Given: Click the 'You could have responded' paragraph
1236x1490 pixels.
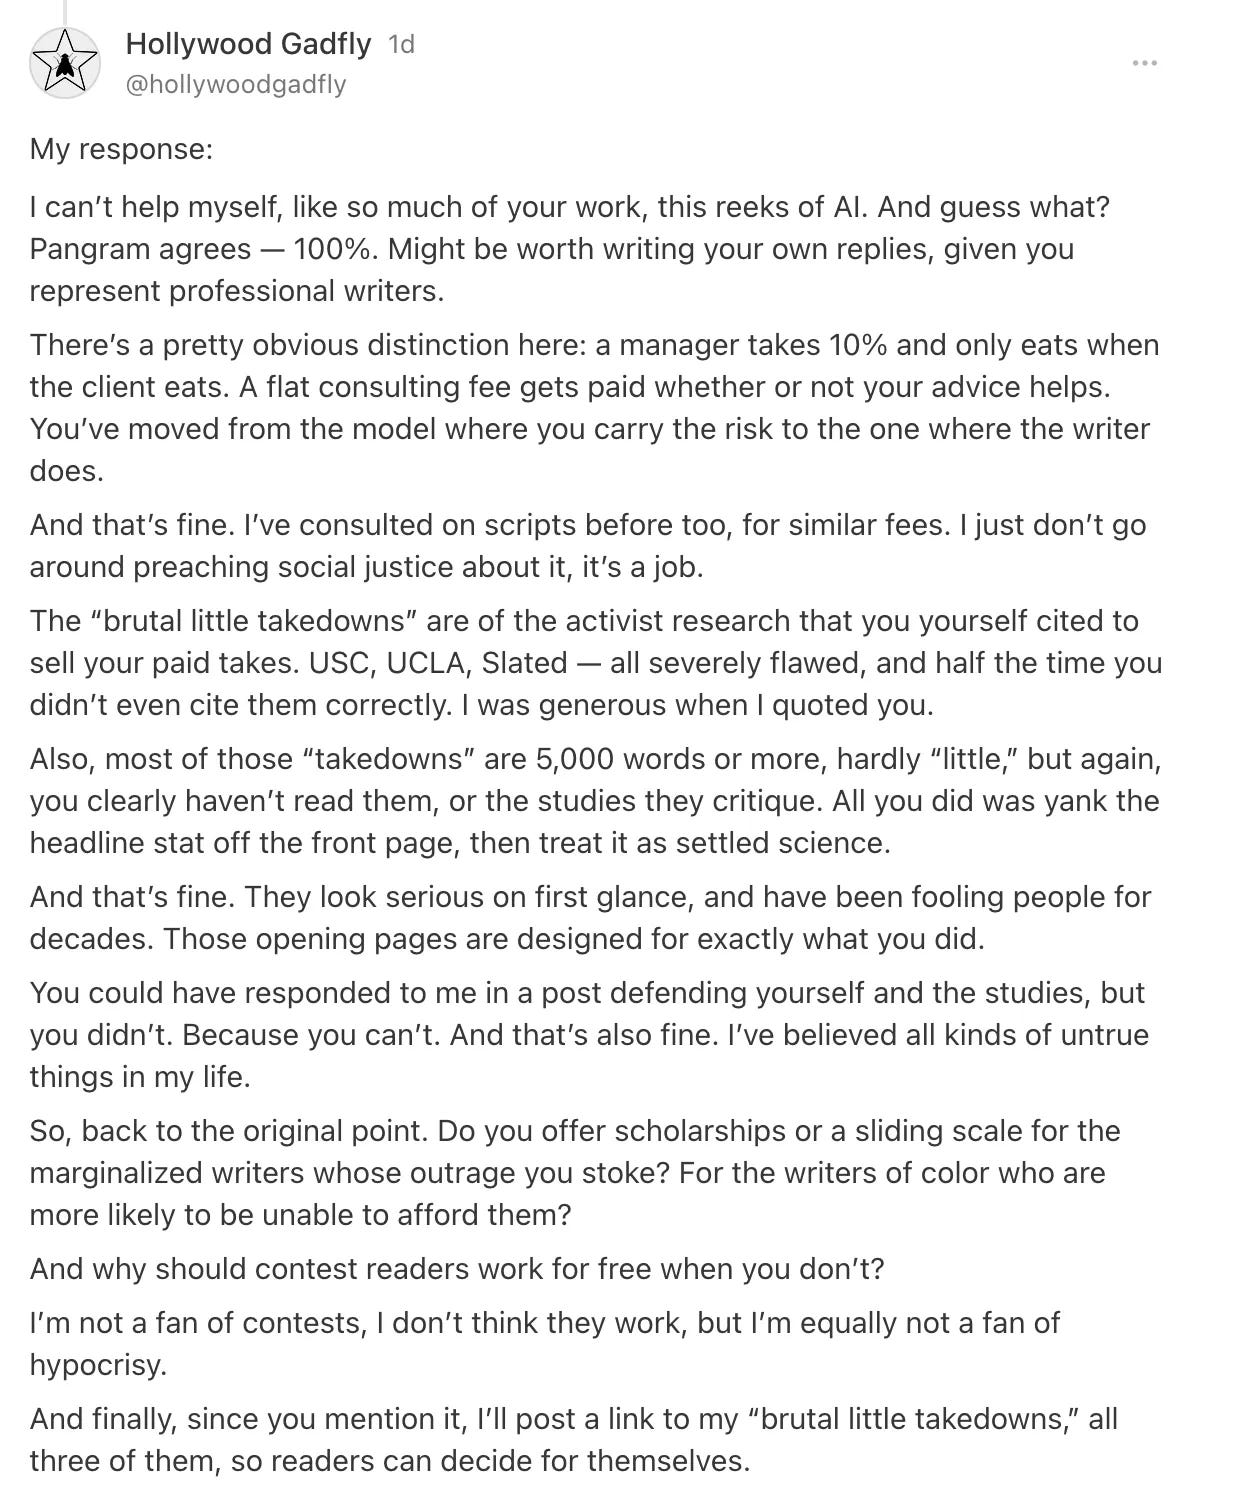Looking at the screenshot, I should [589, 1035].
